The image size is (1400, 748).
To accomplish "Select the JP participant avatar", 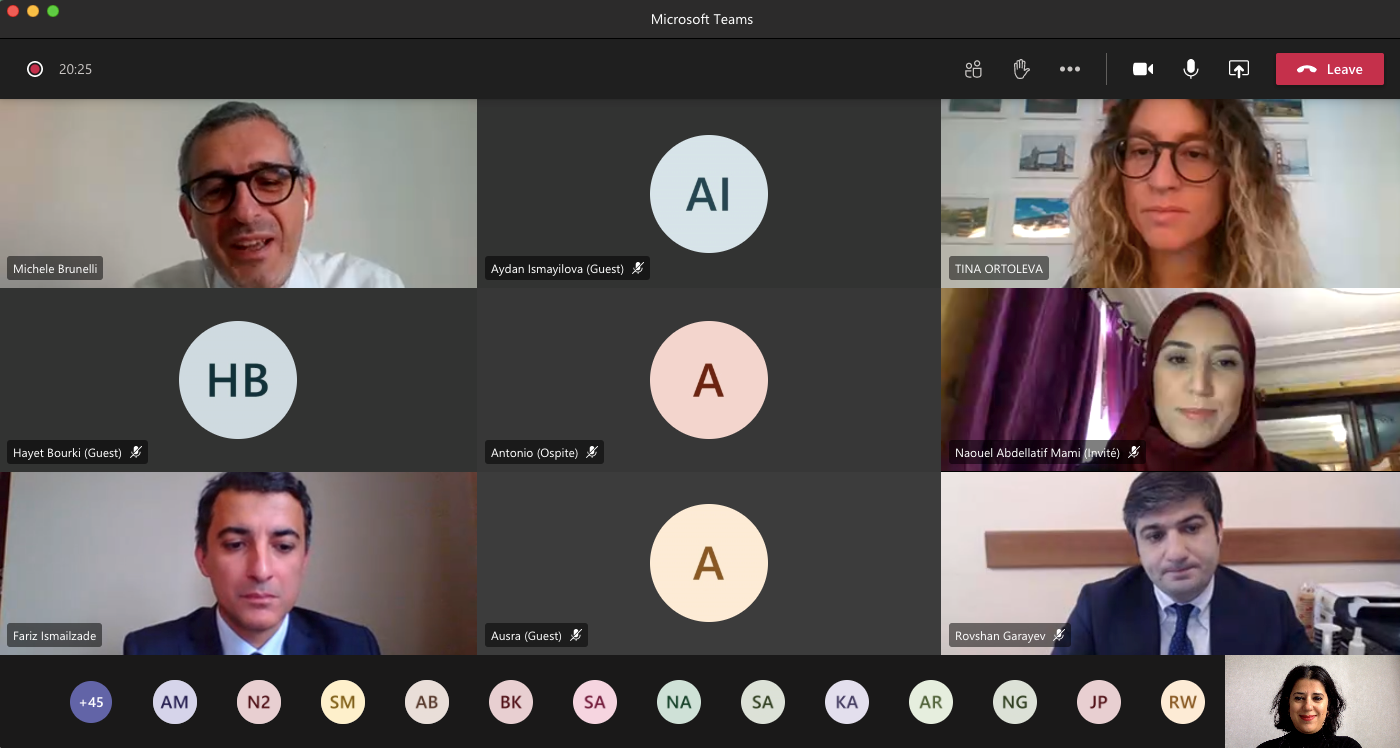I will [x=1099, y=702].
